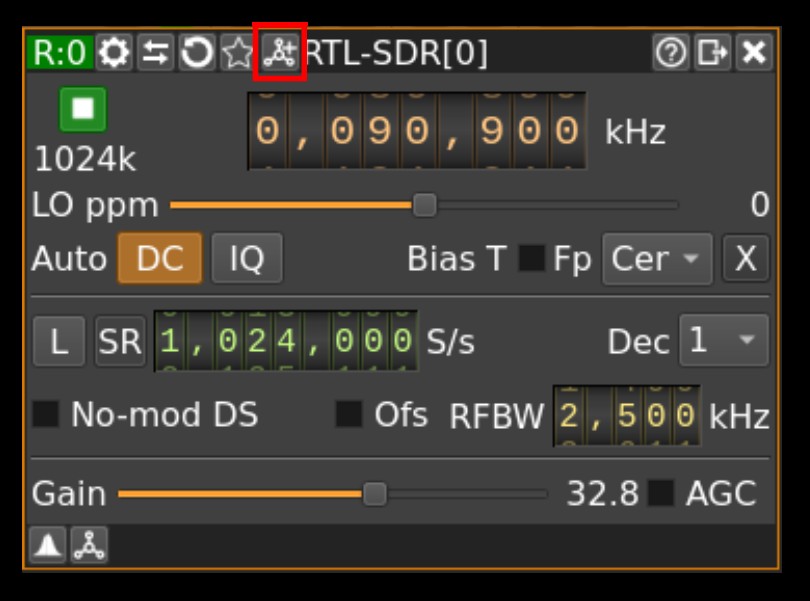Close the RTL-SDR device panel
Image resolution: width=810 pixels, height=601 pixels.
(754, 52)
